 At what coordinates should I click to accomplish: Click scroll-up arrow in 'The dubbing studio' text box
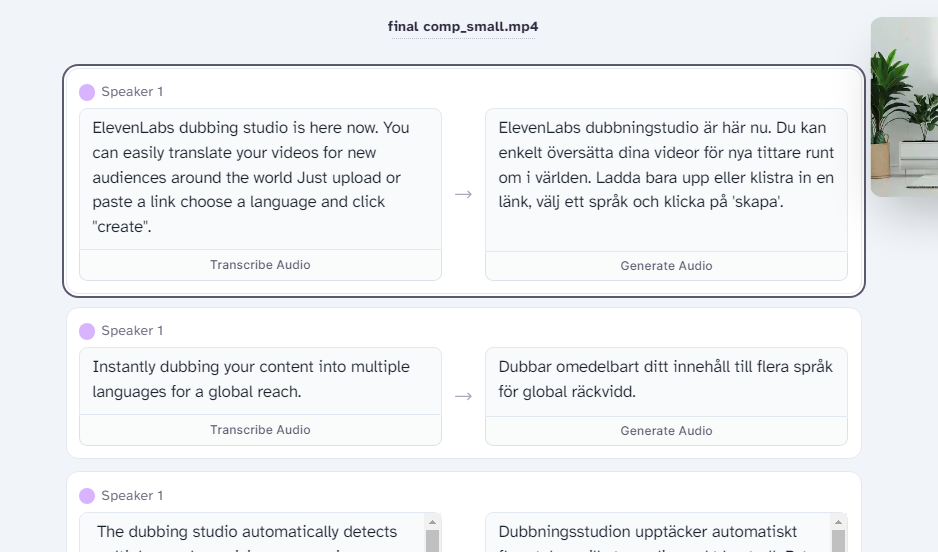pyautogui.click(x=433, y=522)
